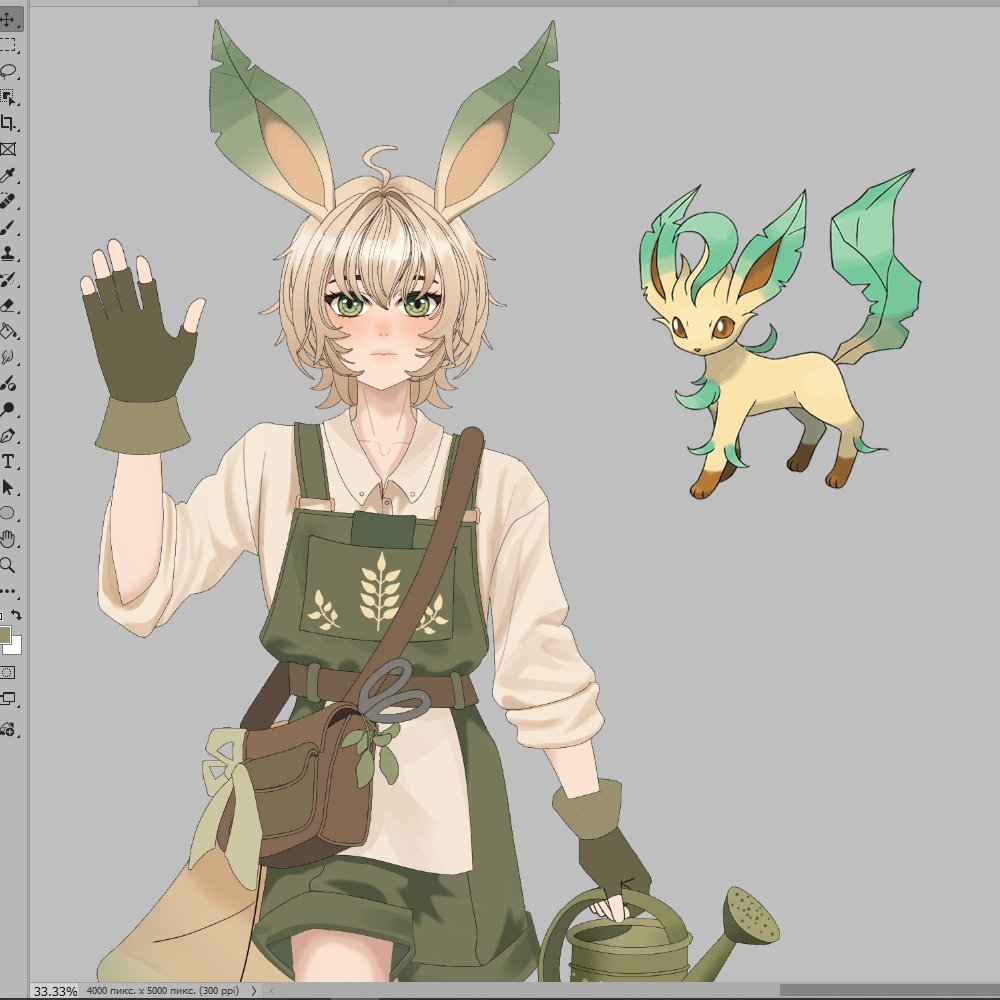
Task: Select the Spot Healing Brush tool
Action: coord(8,202)
